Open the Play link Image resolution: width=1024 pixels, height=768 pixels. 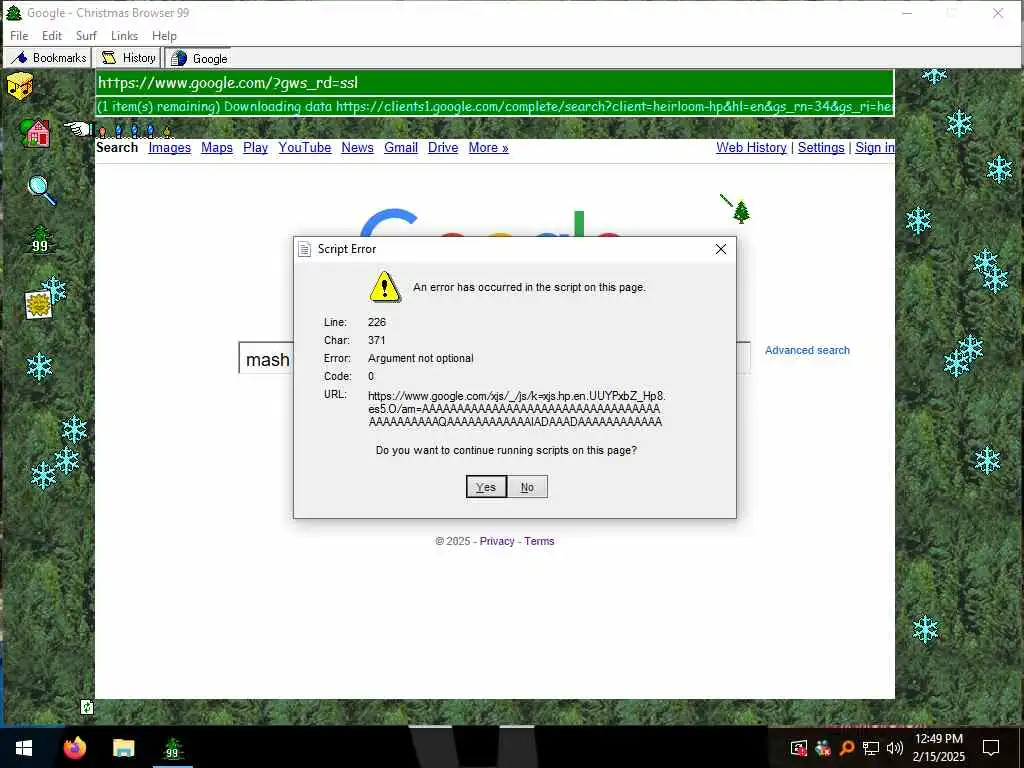255,148
